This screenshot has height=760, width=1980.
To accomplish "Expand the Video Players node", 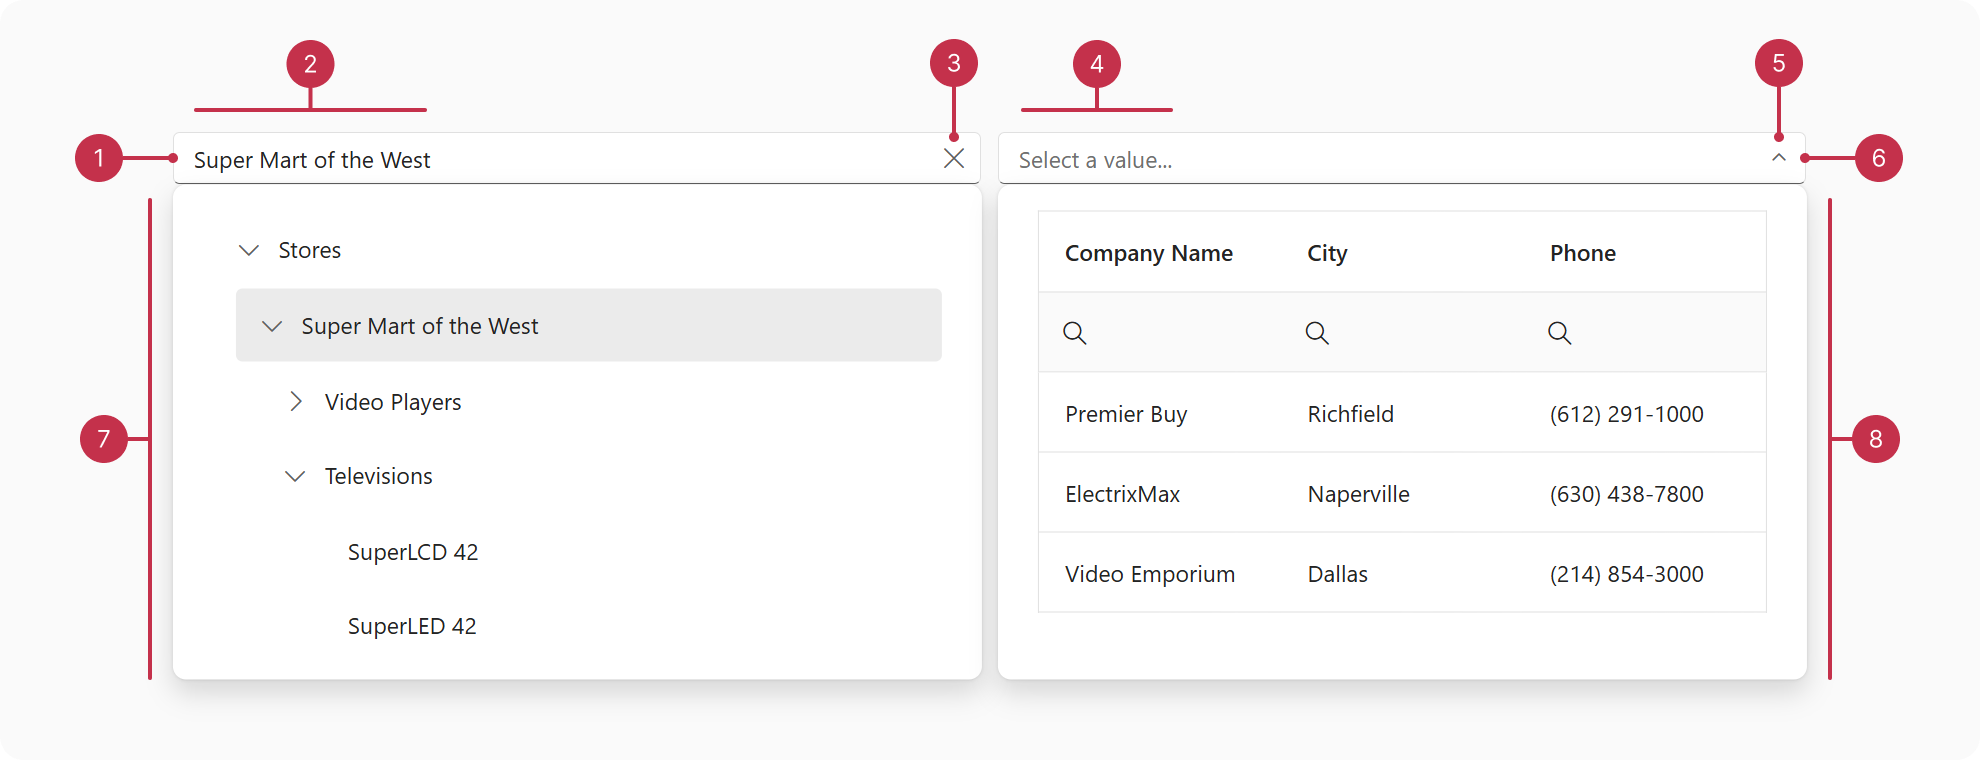I will pos(295,402).
